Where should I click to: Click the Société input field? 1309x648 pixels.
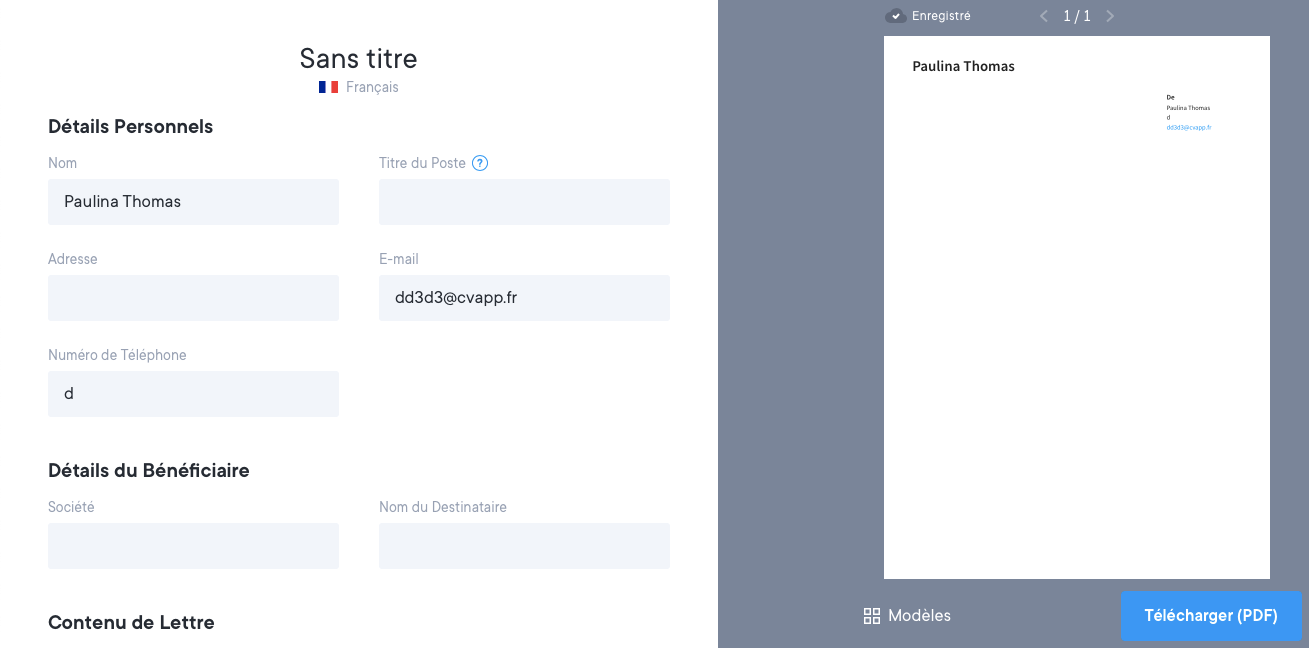193,546
